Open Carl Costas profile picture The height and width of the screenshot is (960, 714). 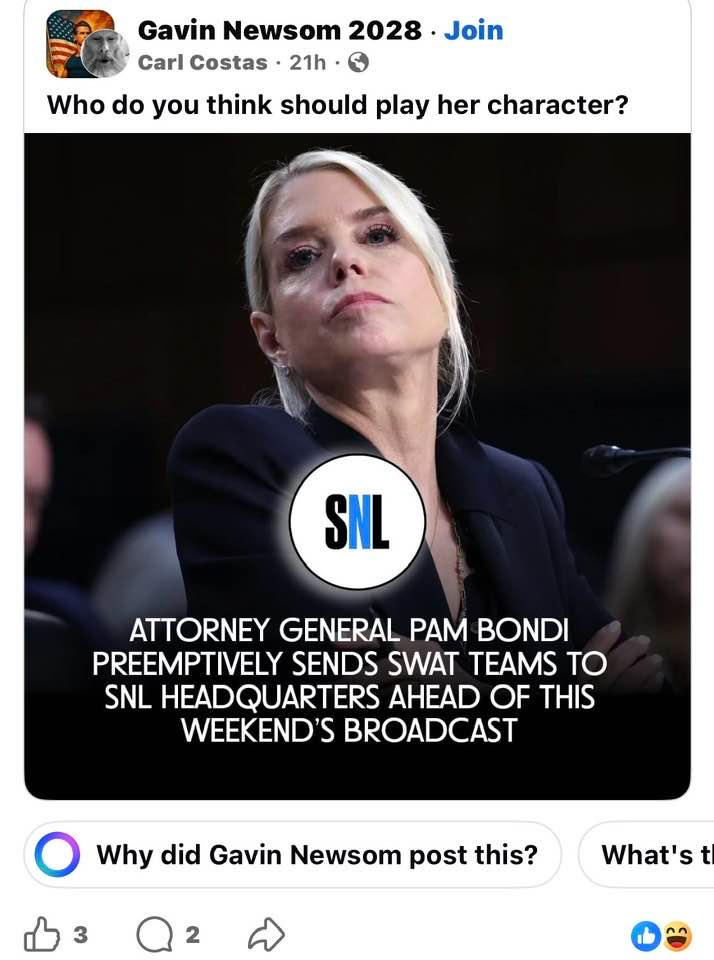tap(105, 54)
